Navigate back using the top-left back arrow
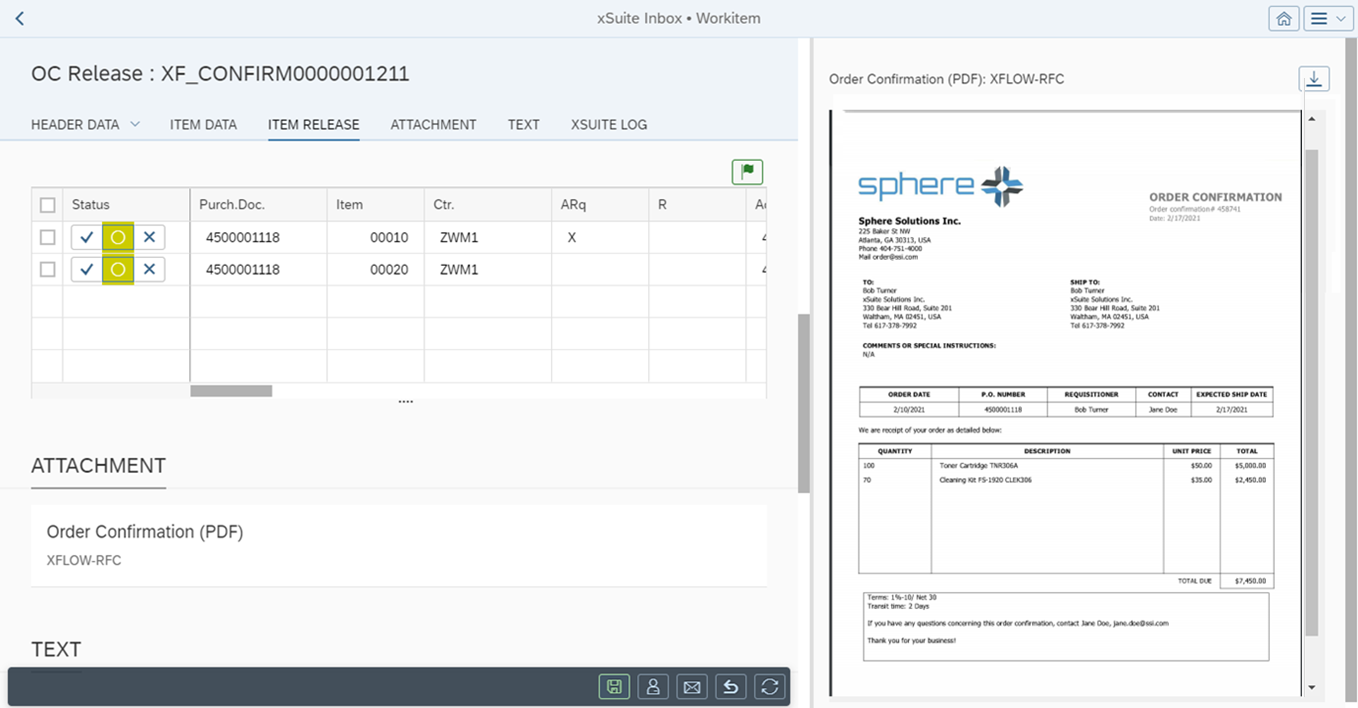The height and width of the screenshot is (708, 1358). pos(18,18)
